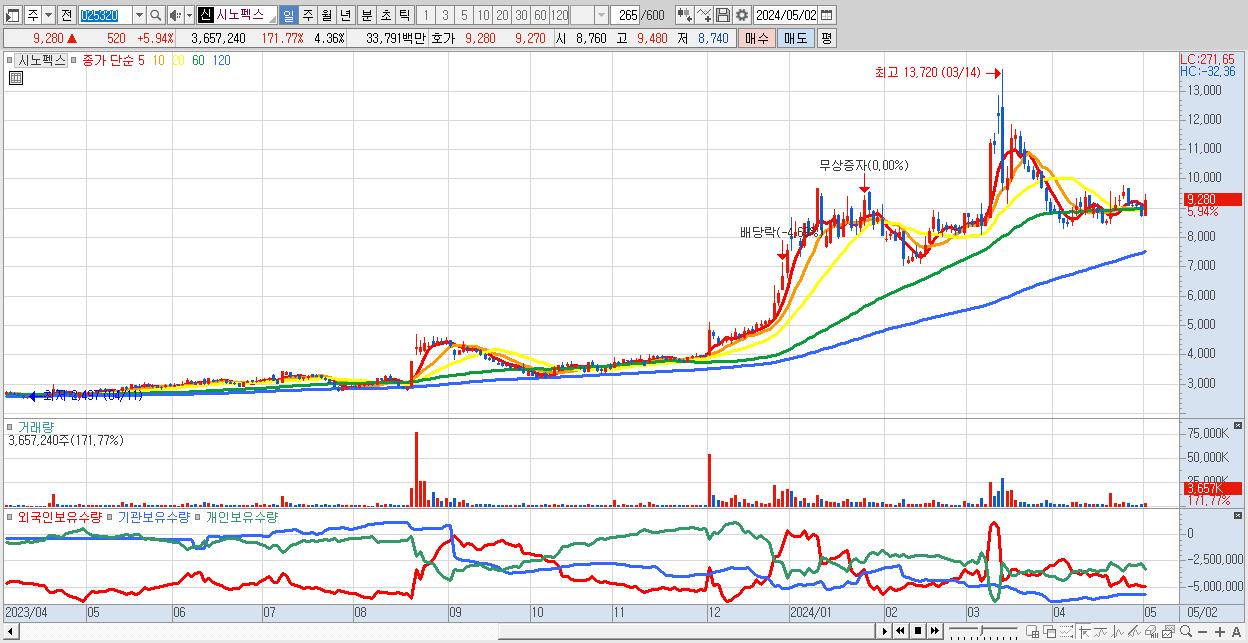Toggle the 전 button next to stock code
The height and width of the screenshot is (643, 1248).
(x=66, y=15)
